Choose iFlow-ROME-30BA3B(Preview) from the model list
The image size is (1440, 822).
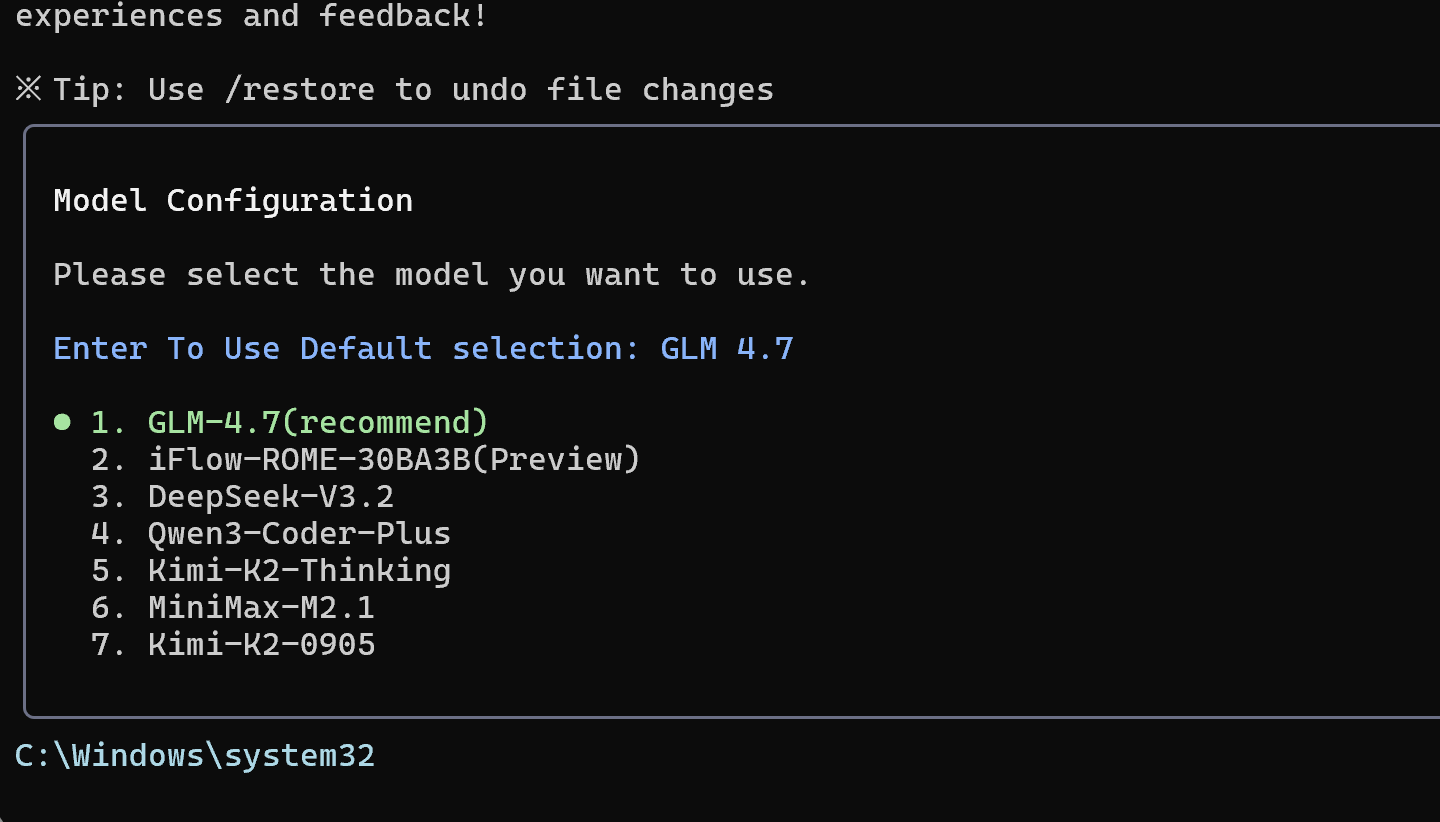click(394, 459)
